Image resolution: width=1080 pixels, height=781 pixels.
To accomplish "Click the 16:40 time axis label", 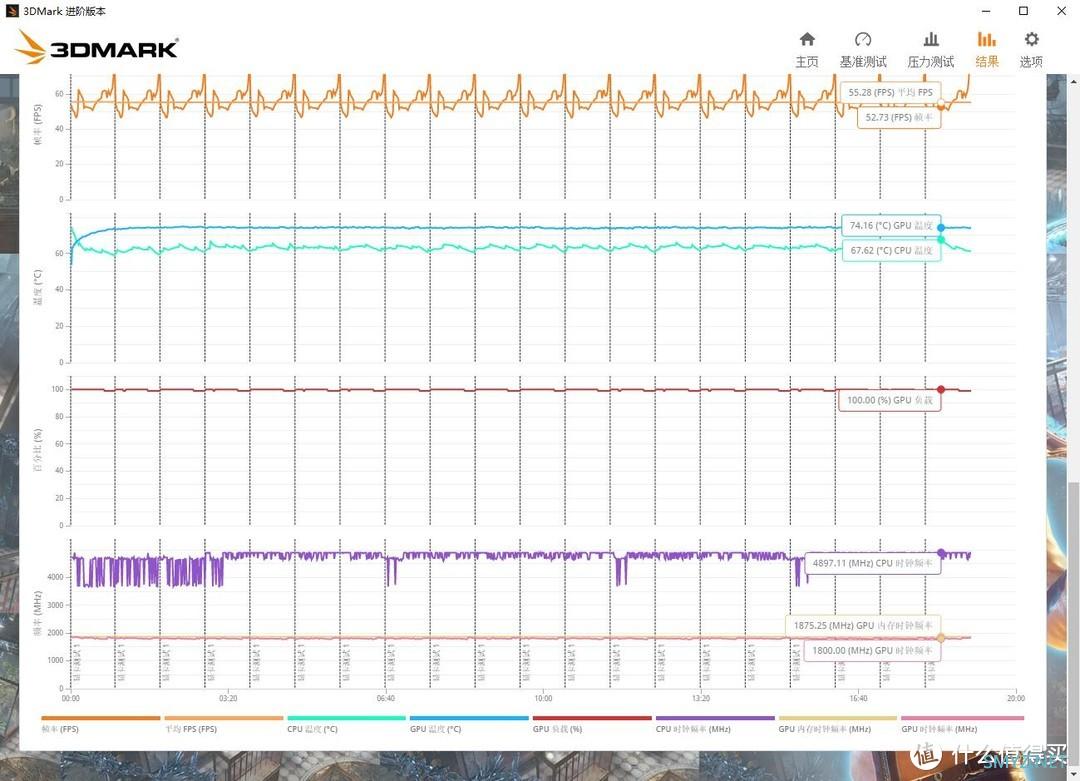I will tap(858, 698).
